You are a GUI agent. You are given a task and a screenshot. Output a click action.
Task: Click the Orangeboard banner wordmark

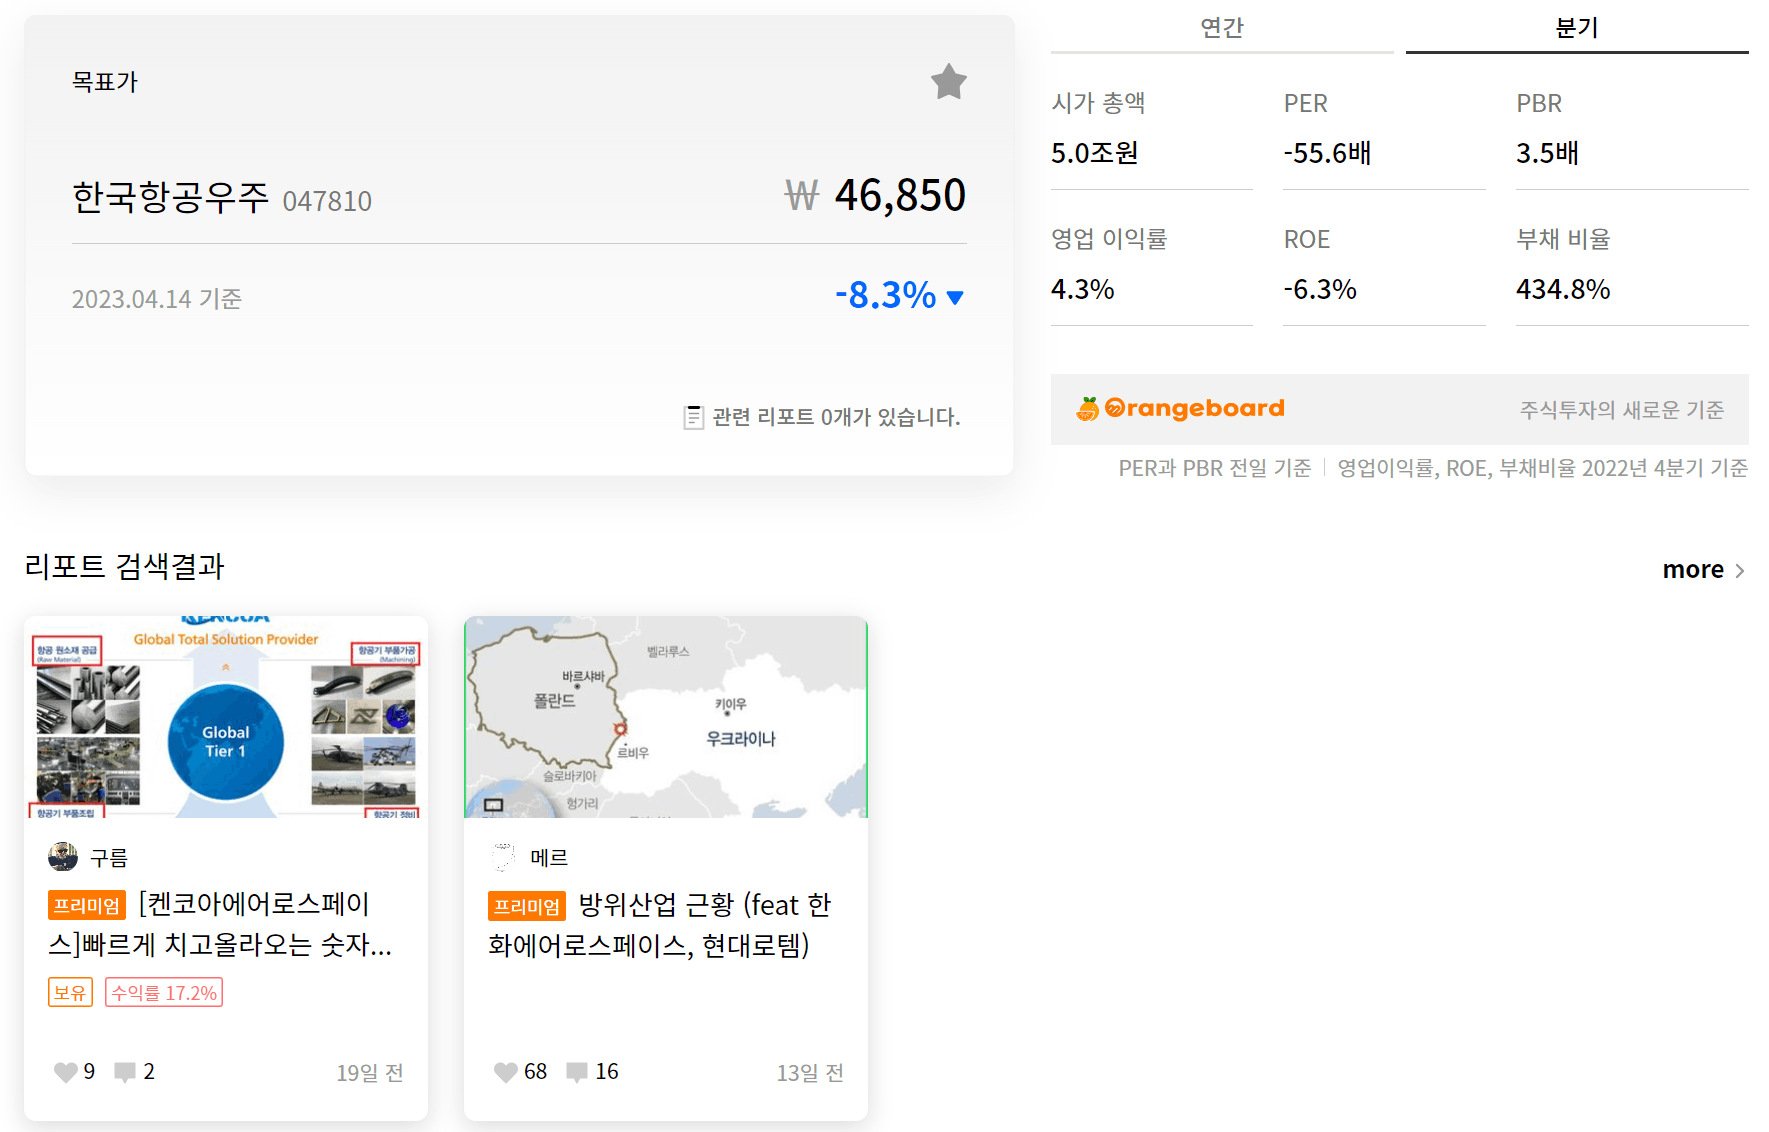tap(1194, 408)
